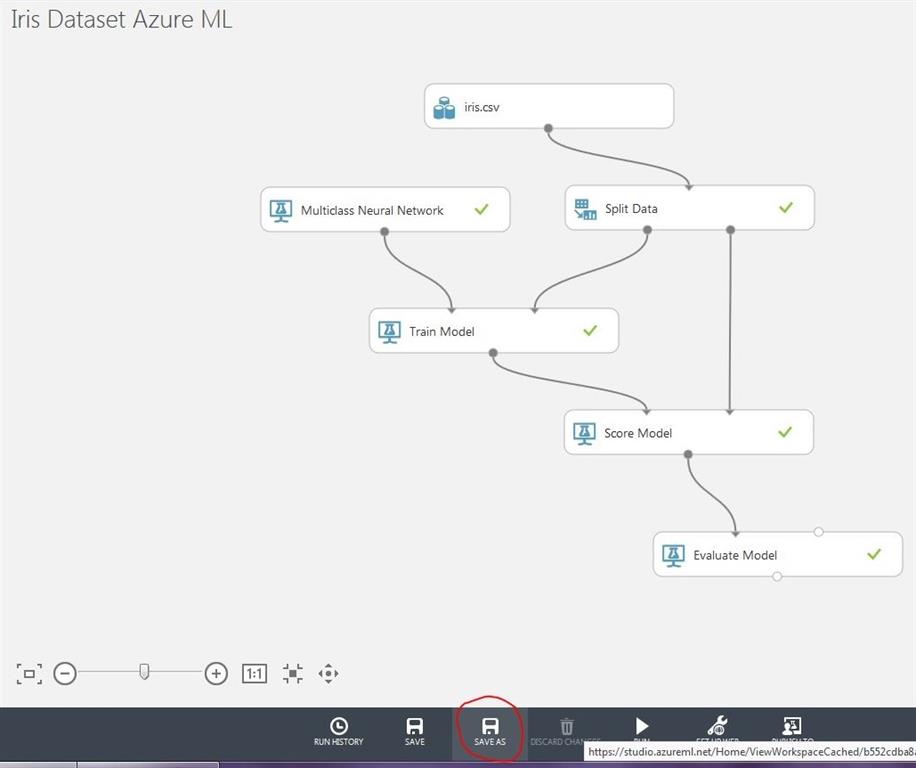Click the zoom to fit icon

tap(293, 673)
